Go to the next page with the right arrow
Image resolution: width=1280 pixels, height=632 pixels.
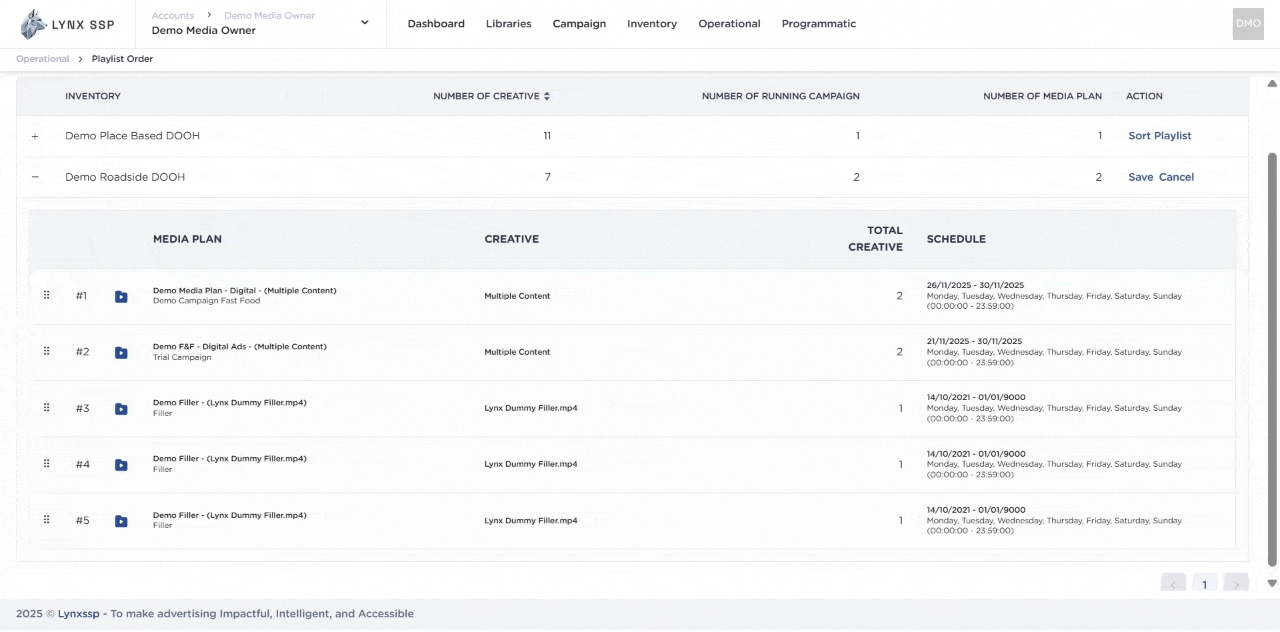pyautogui.click(x=1237, y=584)
